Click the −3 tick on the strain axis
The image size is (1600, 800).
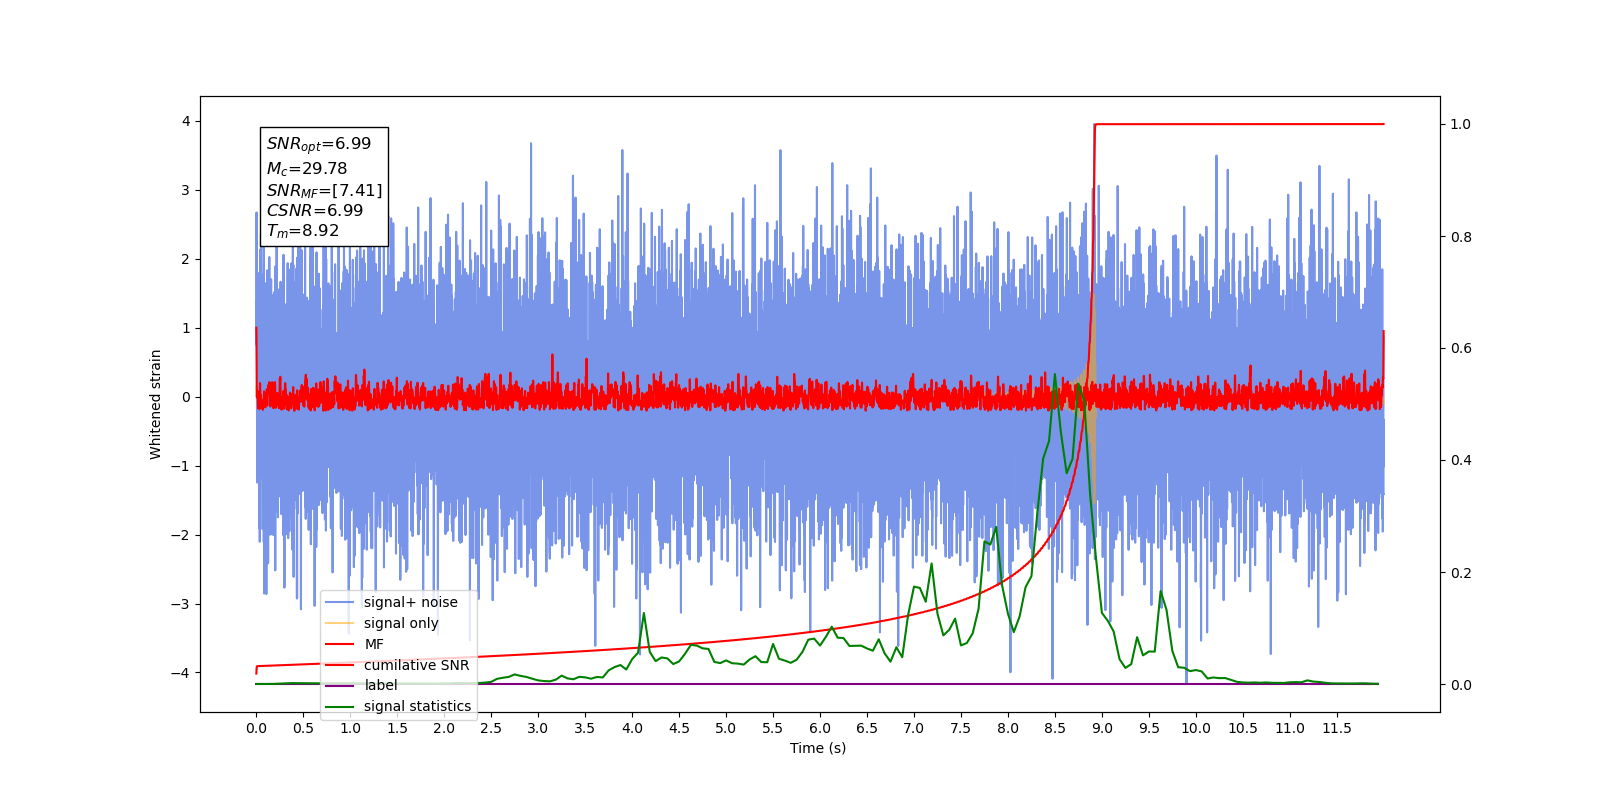point(180,604)
